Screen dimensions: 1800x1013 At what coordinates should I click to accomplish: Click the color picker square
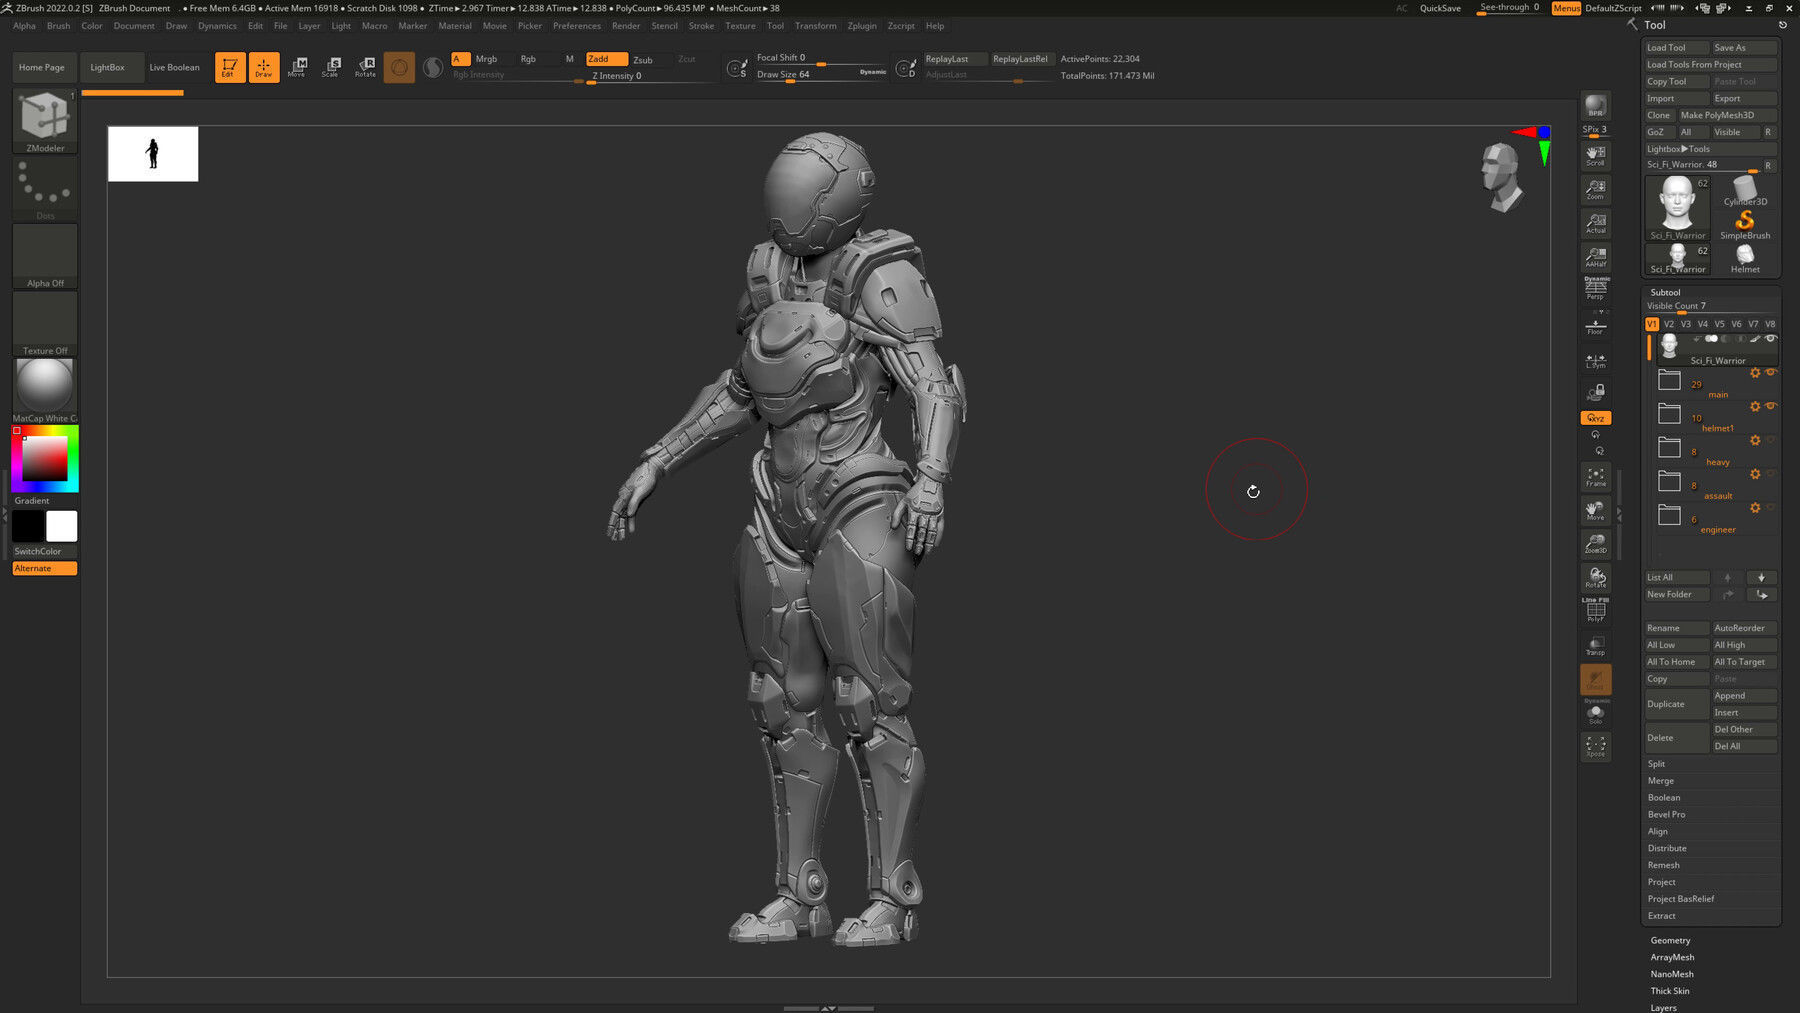[x=45, y=459]
